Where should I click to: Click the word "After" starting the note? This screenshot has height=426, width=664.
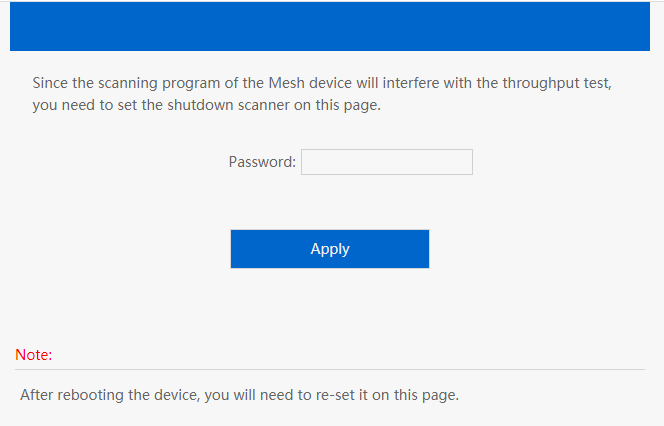tap(37, 394)
